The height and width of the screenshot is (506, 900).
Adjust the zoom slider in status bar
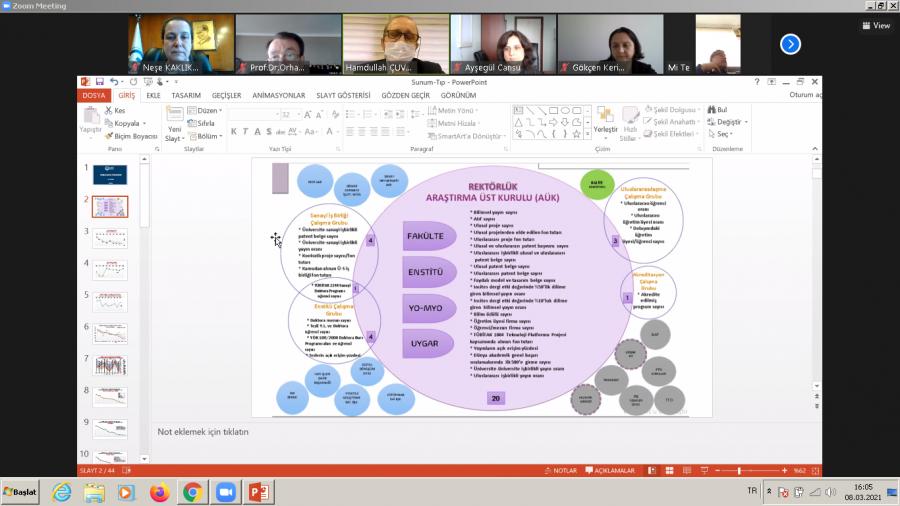click(x=739, y=470)
